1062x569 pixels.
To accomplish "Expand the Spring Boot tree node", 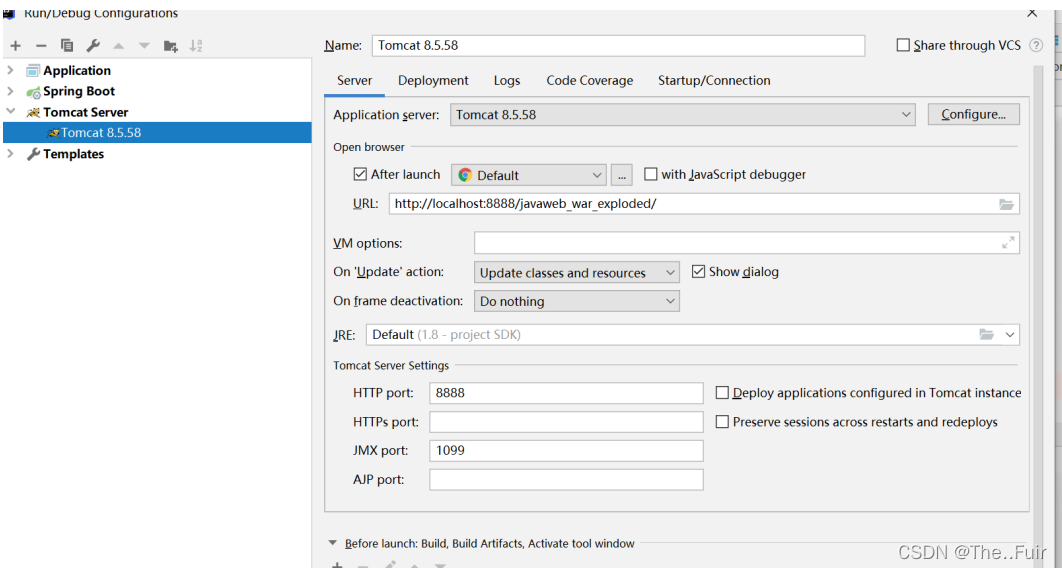I will point(10,91).
